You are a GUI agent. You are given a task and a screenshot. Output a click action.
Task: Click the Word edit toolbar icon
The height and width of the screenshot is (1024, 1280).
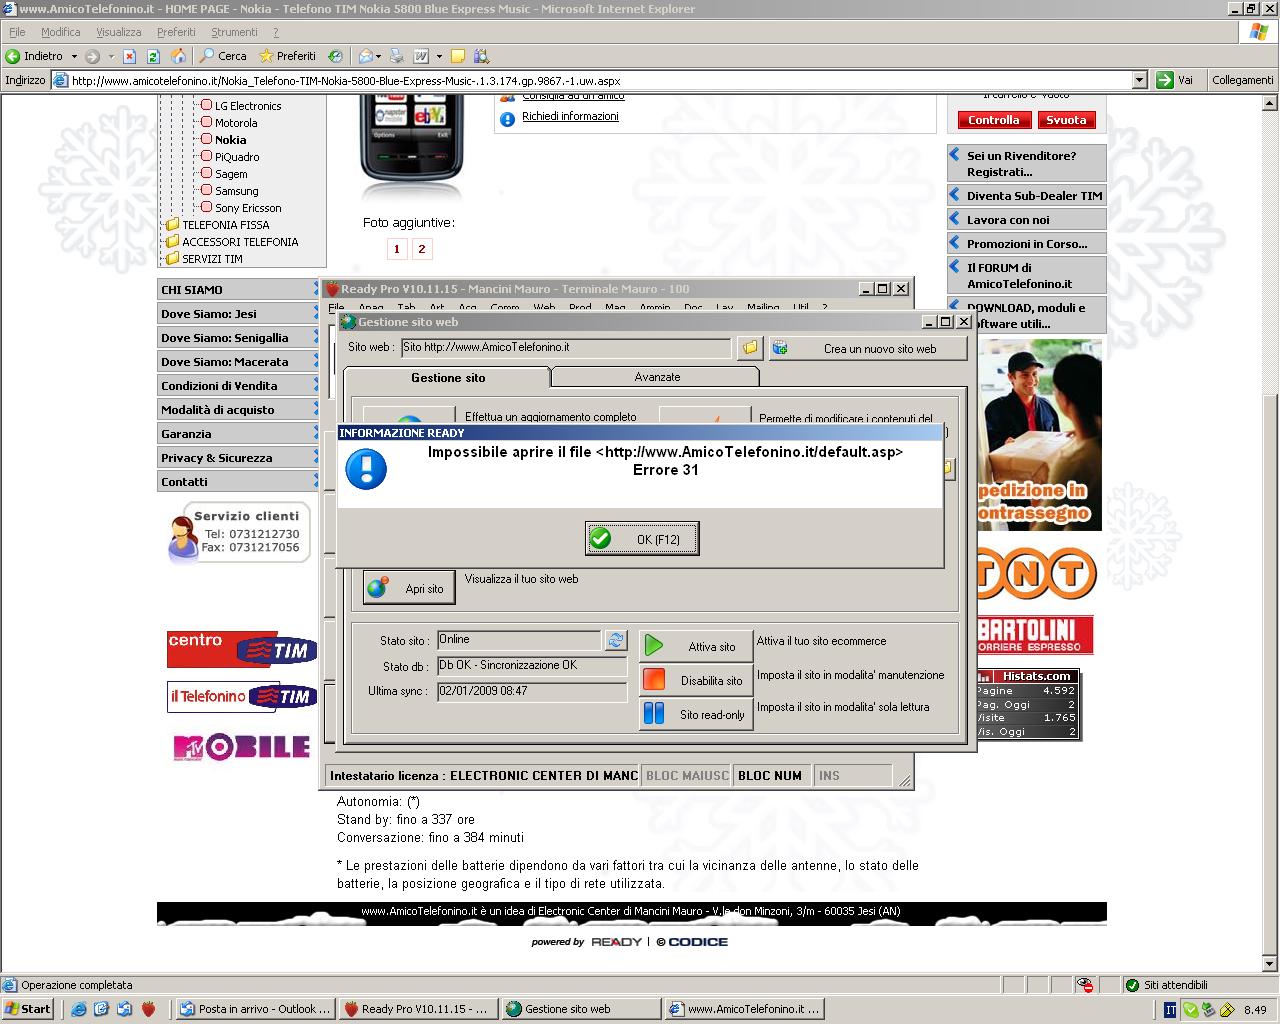421,56
